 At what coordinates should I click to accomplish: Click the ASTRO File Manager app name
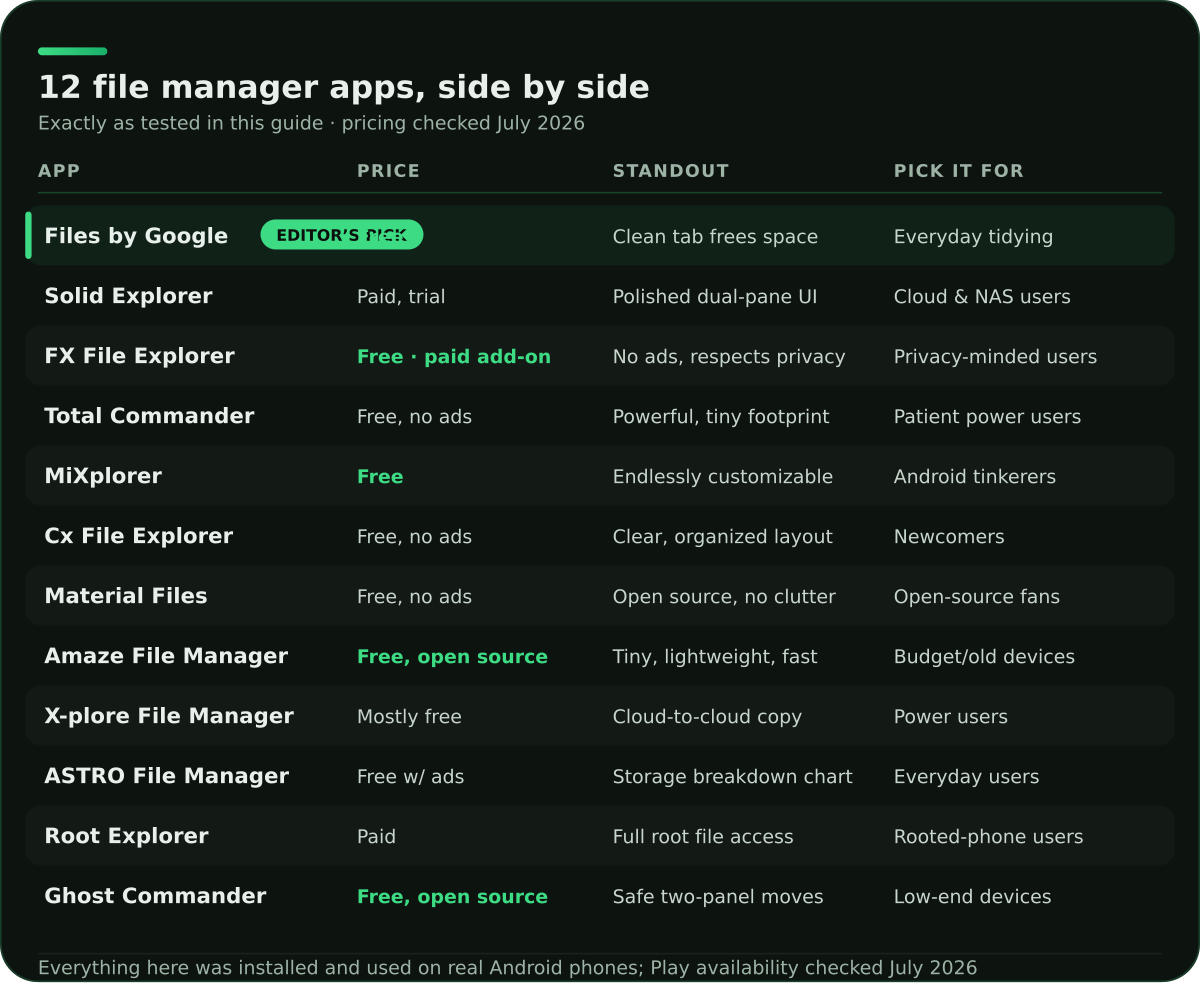coord(167,776)
